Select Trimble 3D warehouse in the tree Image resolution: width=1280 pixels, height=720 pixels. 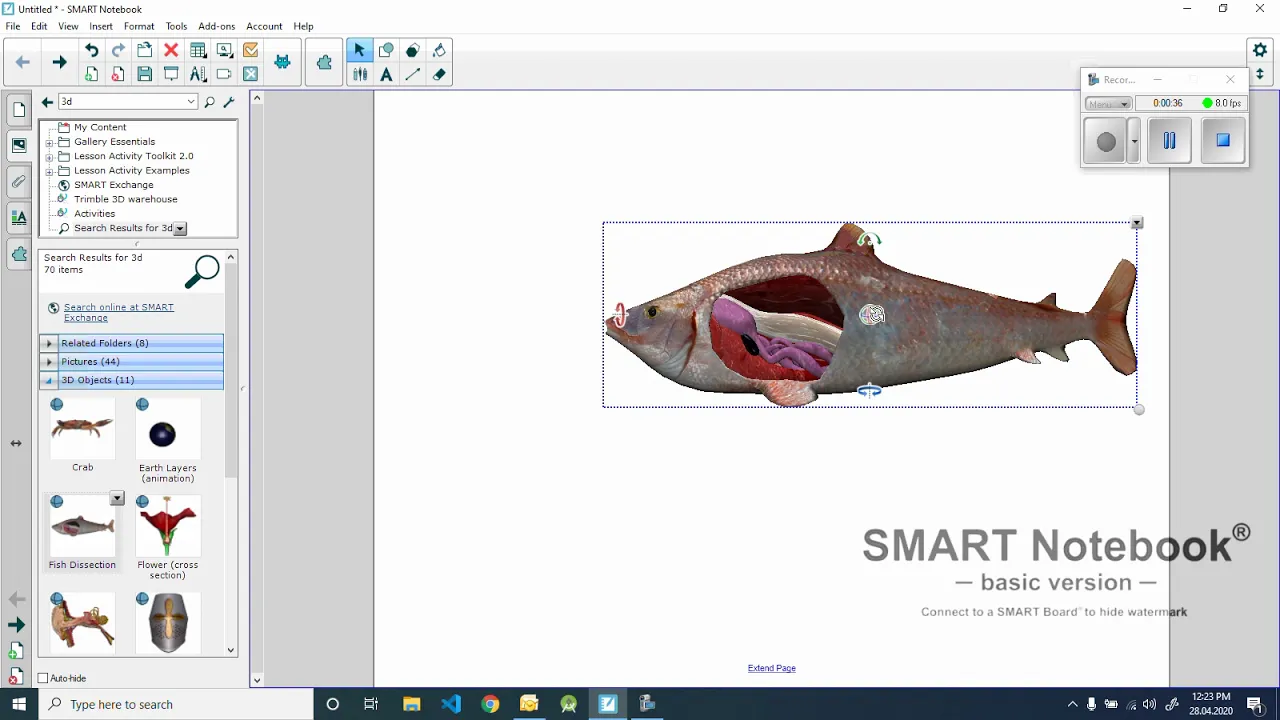coord(125,199)
